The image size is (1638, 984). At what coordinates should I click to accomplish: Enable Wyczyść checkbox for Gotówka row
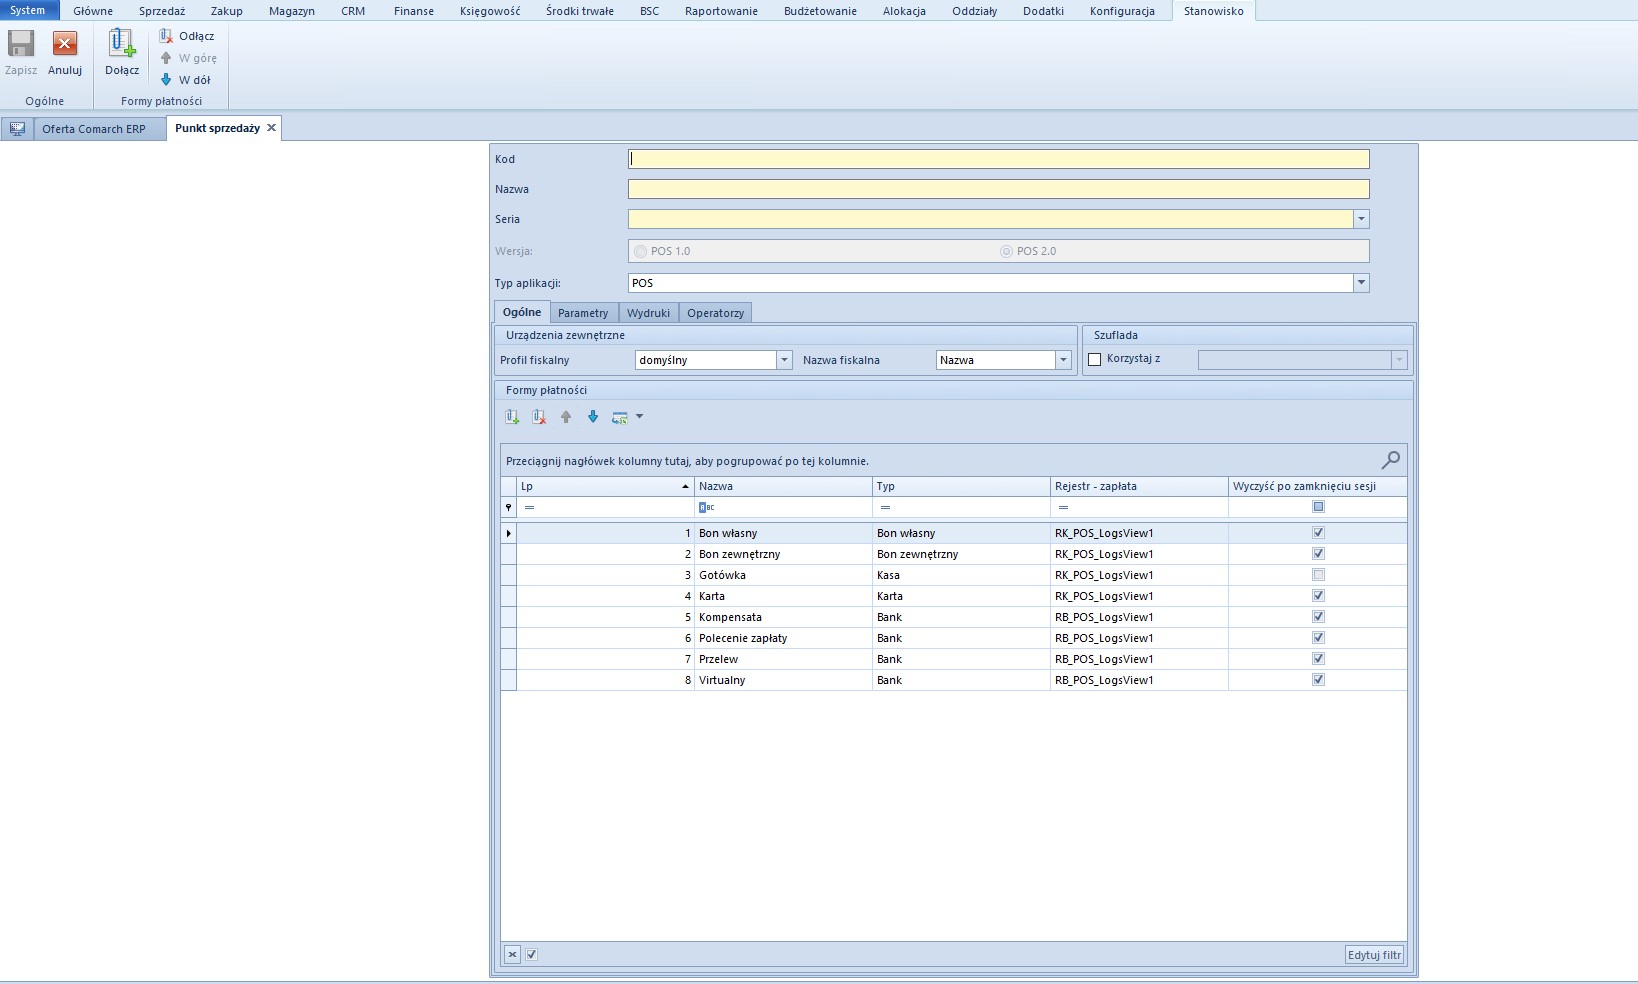pos(1318,575)
